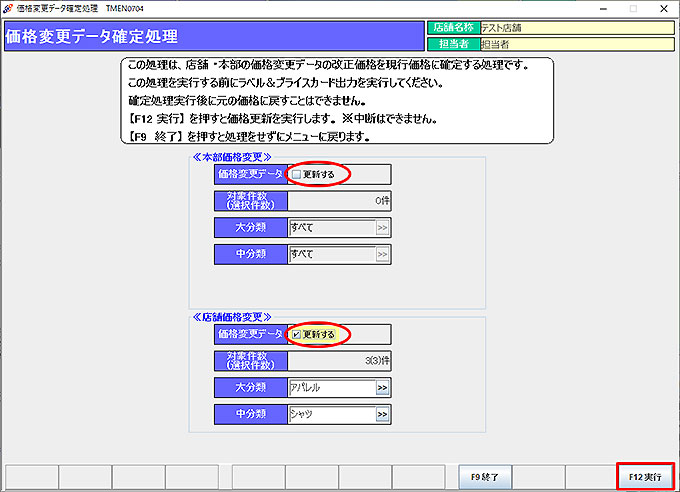Click the 中分類 field showing シャツ

point(332,414)
